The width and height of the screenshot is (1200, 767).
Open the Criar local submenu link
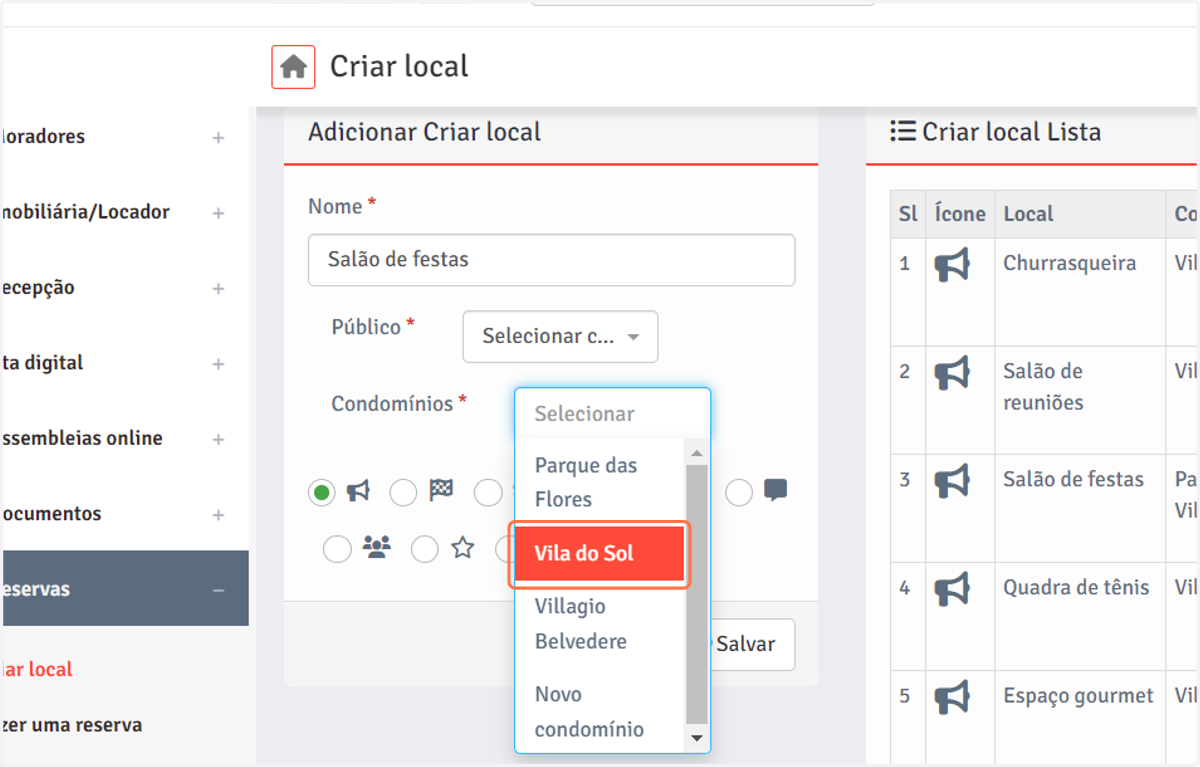point(37,669)
